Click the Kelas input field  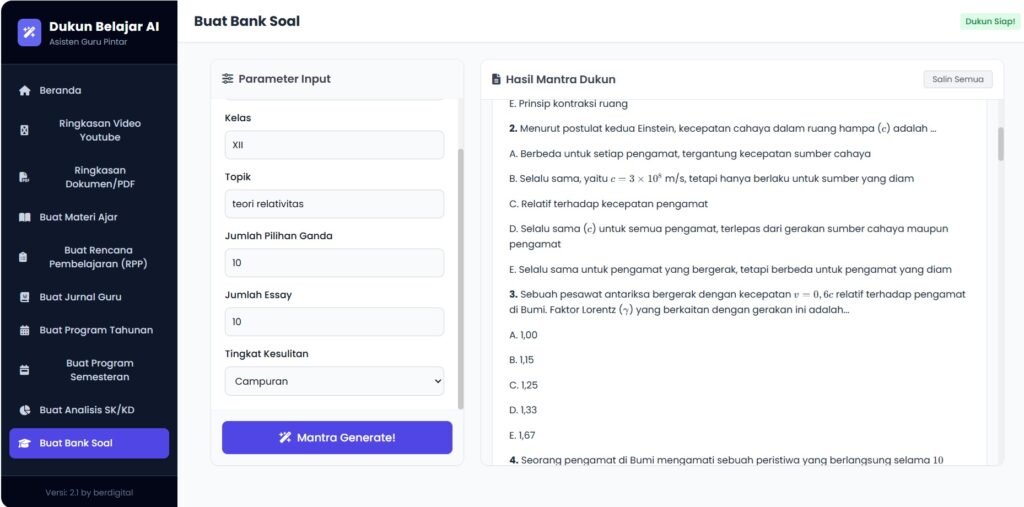click(334, 145)
